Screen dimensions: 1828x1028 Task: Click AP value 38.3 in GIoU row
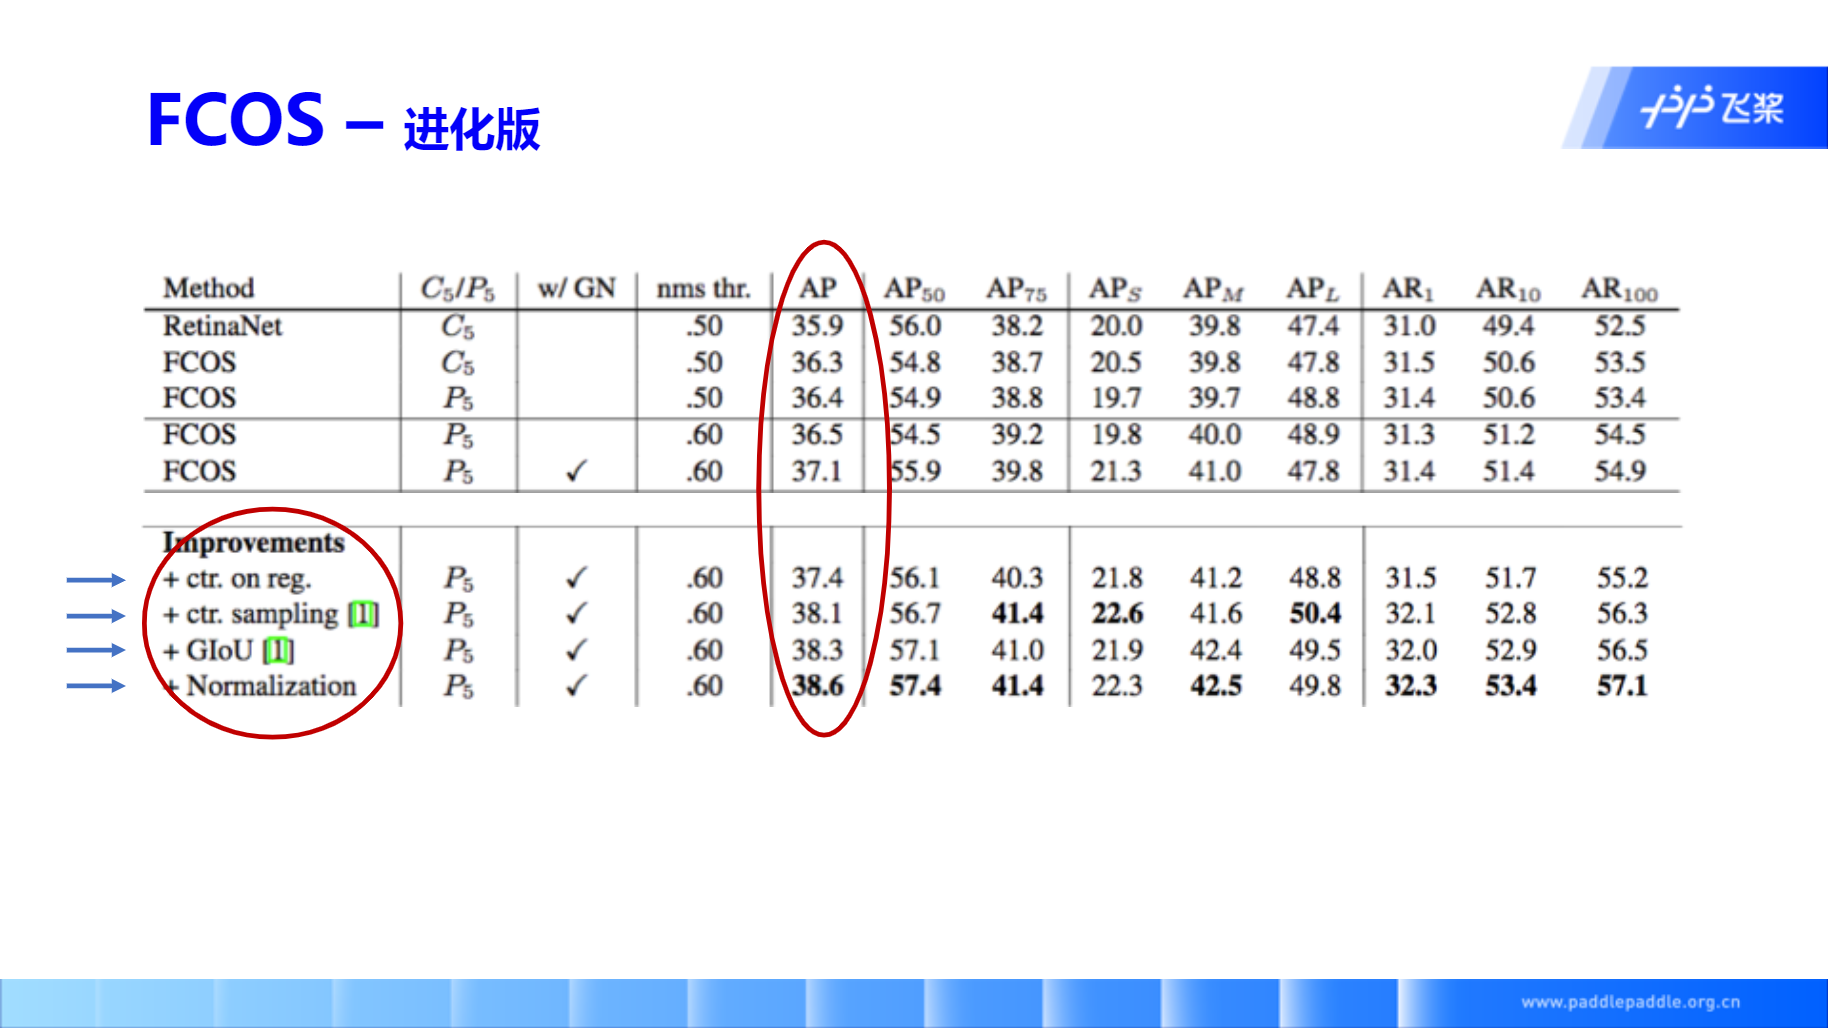point(817,650)
